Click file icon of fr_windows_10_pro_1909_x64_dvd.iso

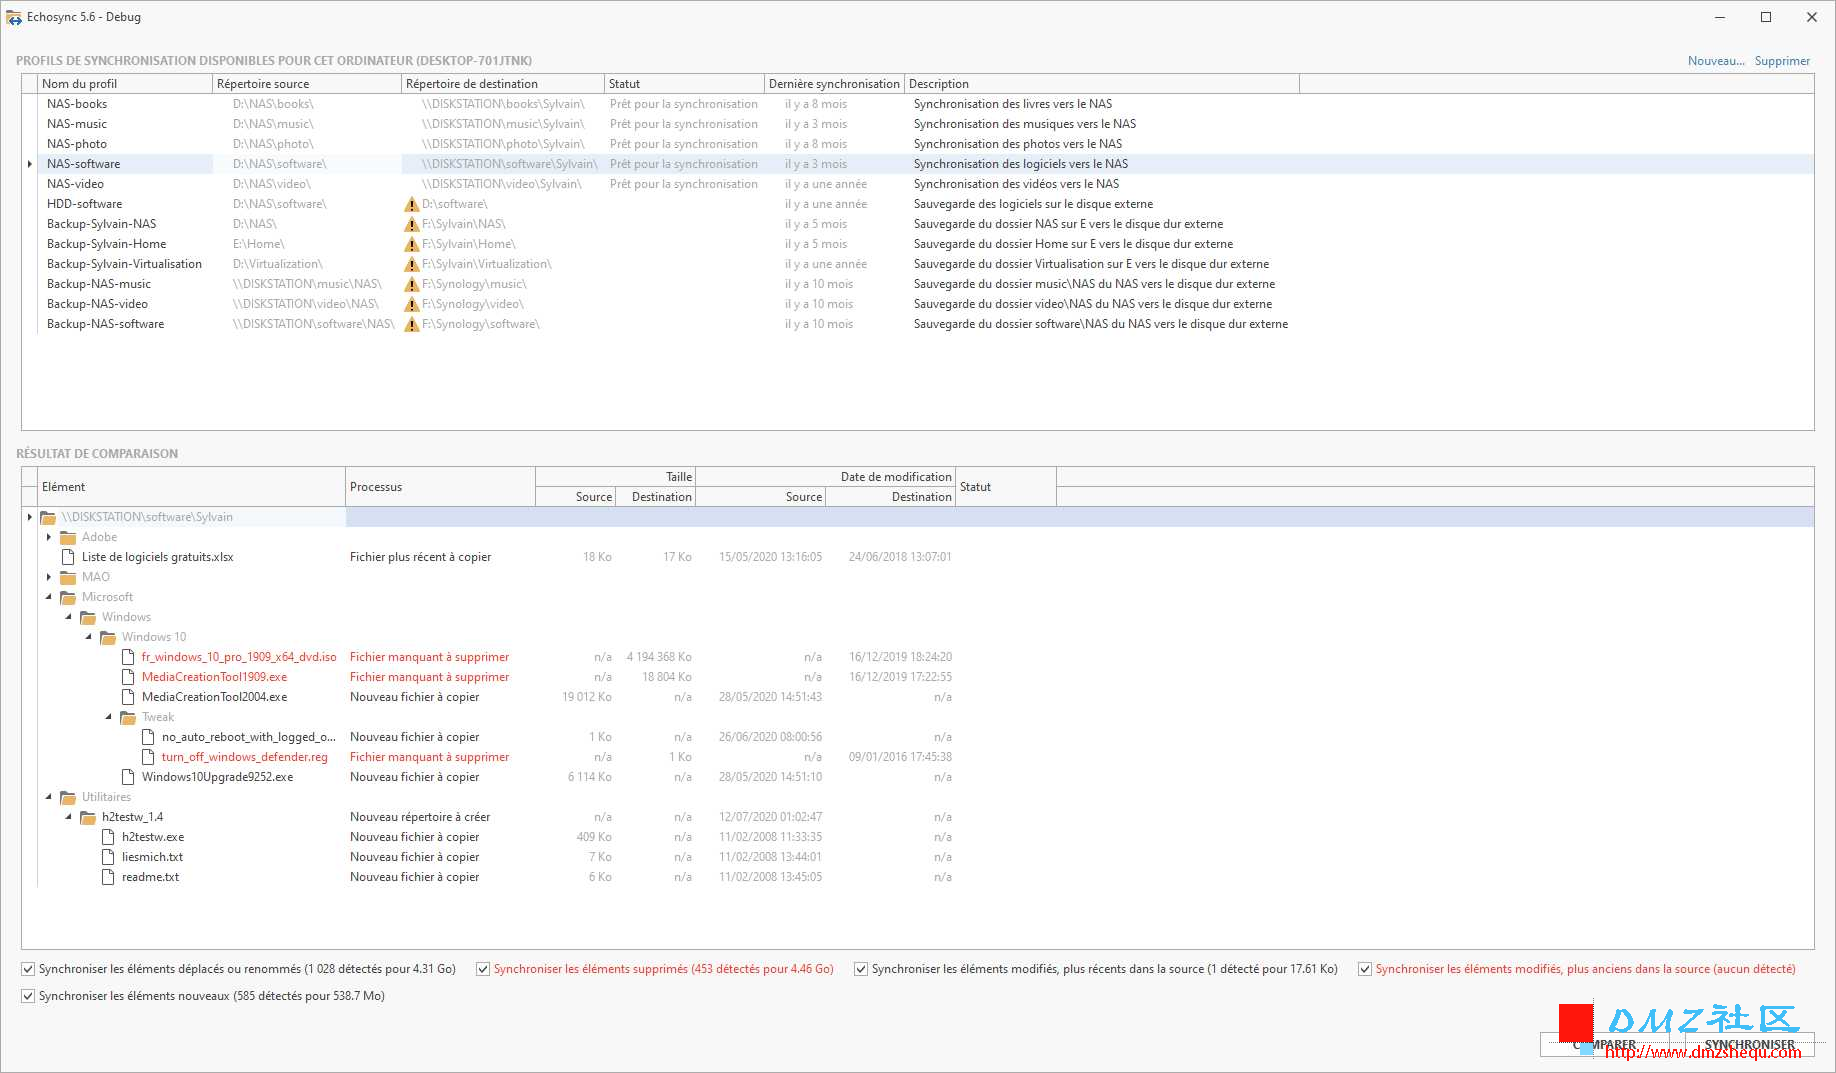(128, 657)
